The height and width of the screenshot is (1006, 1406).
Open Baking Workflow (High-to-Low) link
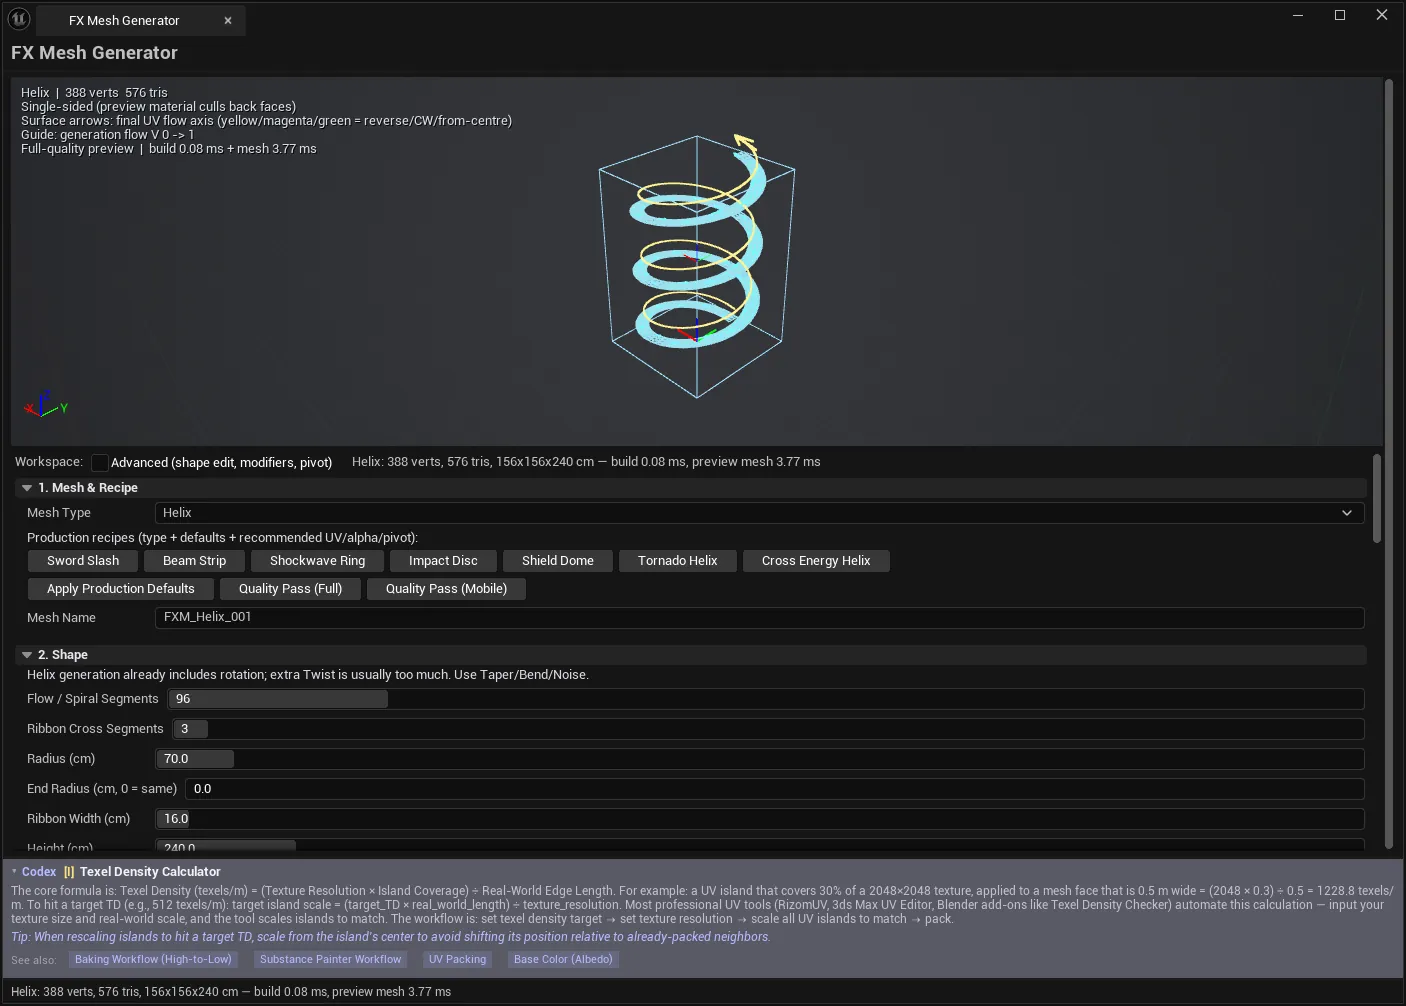pyautogui.click(x=153, y=959)
